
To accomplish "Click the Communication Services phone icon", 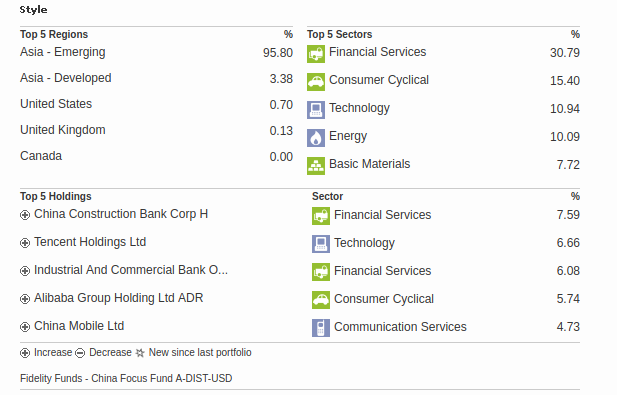I will point(321,328).
